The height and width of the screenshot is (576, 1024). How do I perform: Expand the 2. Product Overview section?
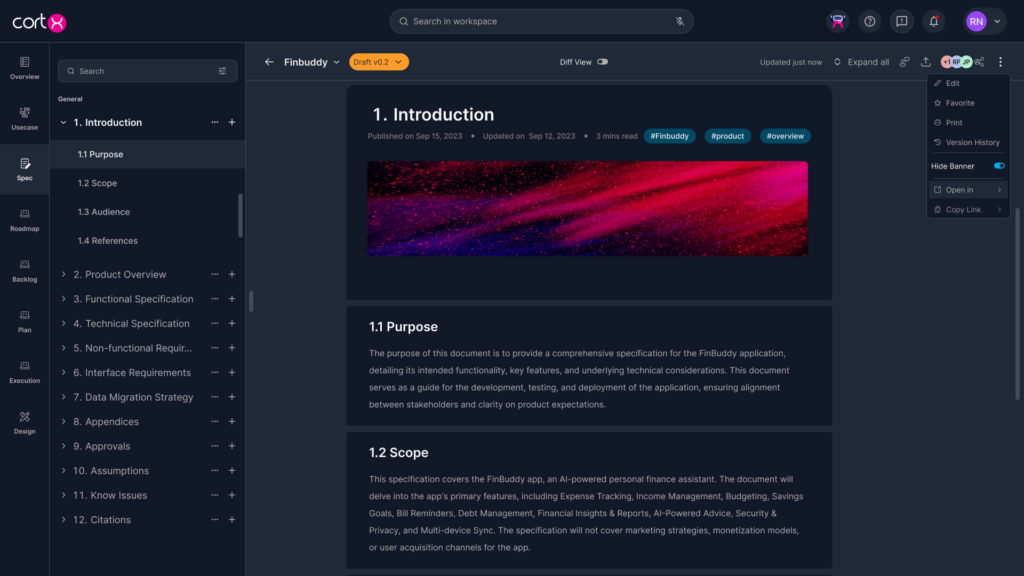pos(64,274)
